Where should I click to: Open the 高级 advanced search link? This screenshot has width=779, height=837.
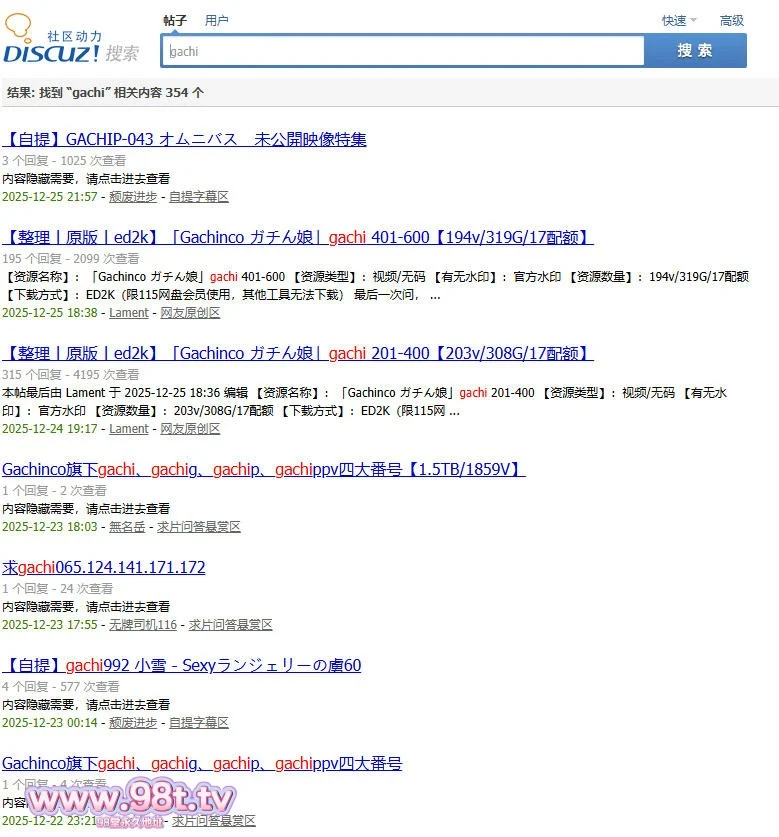click(731, 20)
